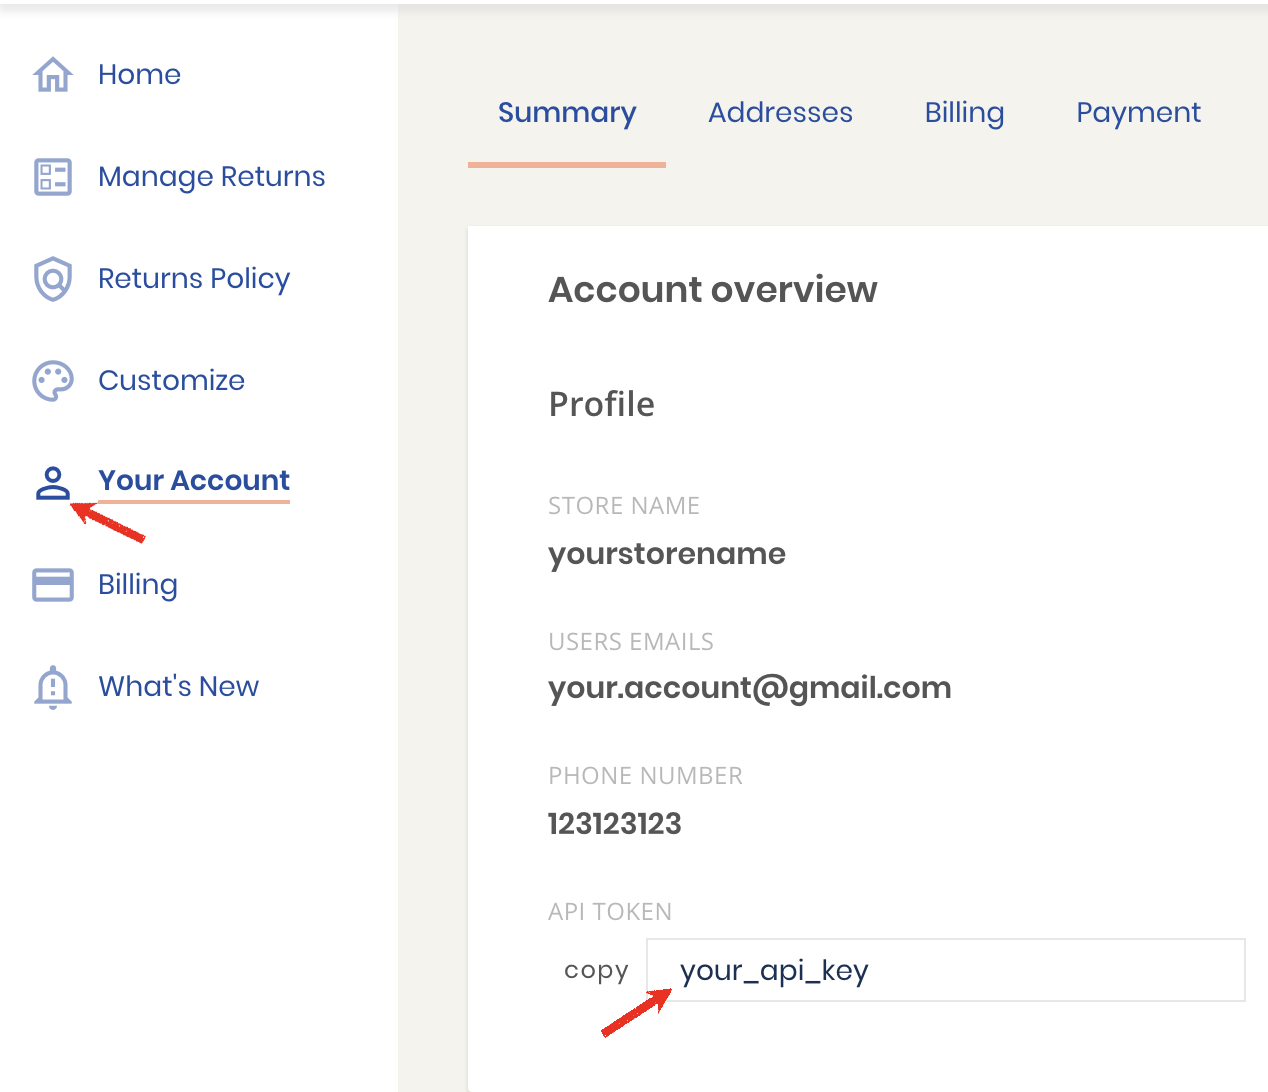
Task: Open the Manage Returns sidebar link
Action: point(211,177)
